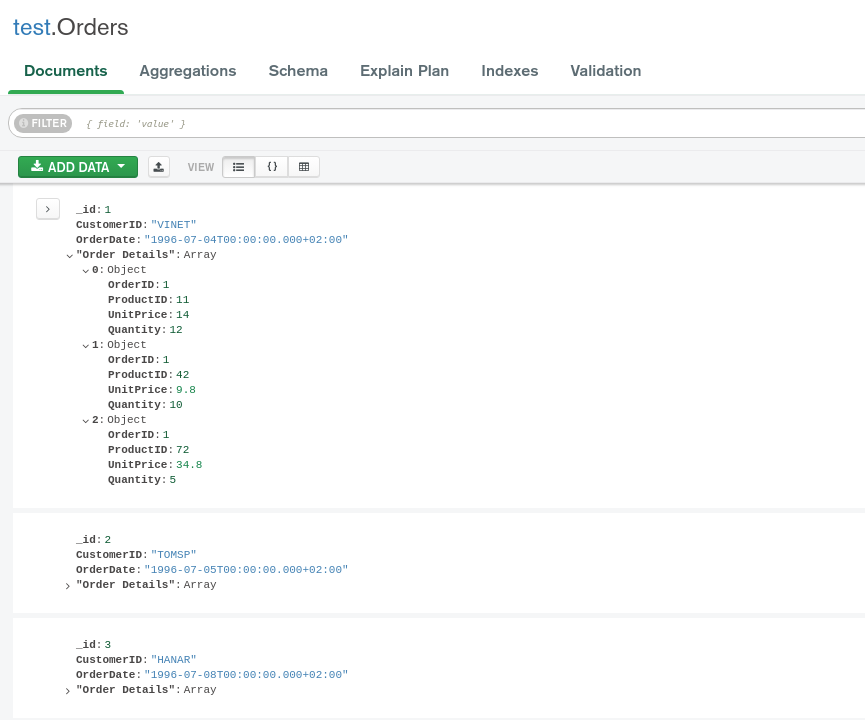Screen dimensions: 865x720
Task: Open the Schema tab
Action: point(298,71)
